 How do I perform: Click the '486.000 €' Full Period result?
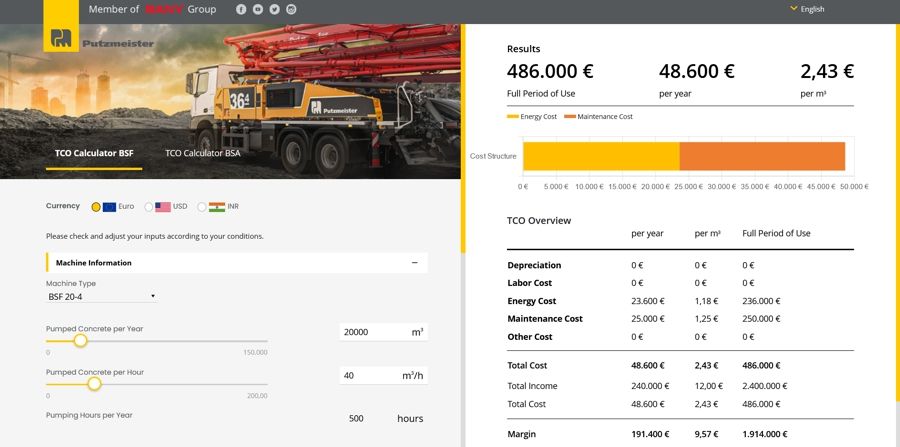pos(550,72)
